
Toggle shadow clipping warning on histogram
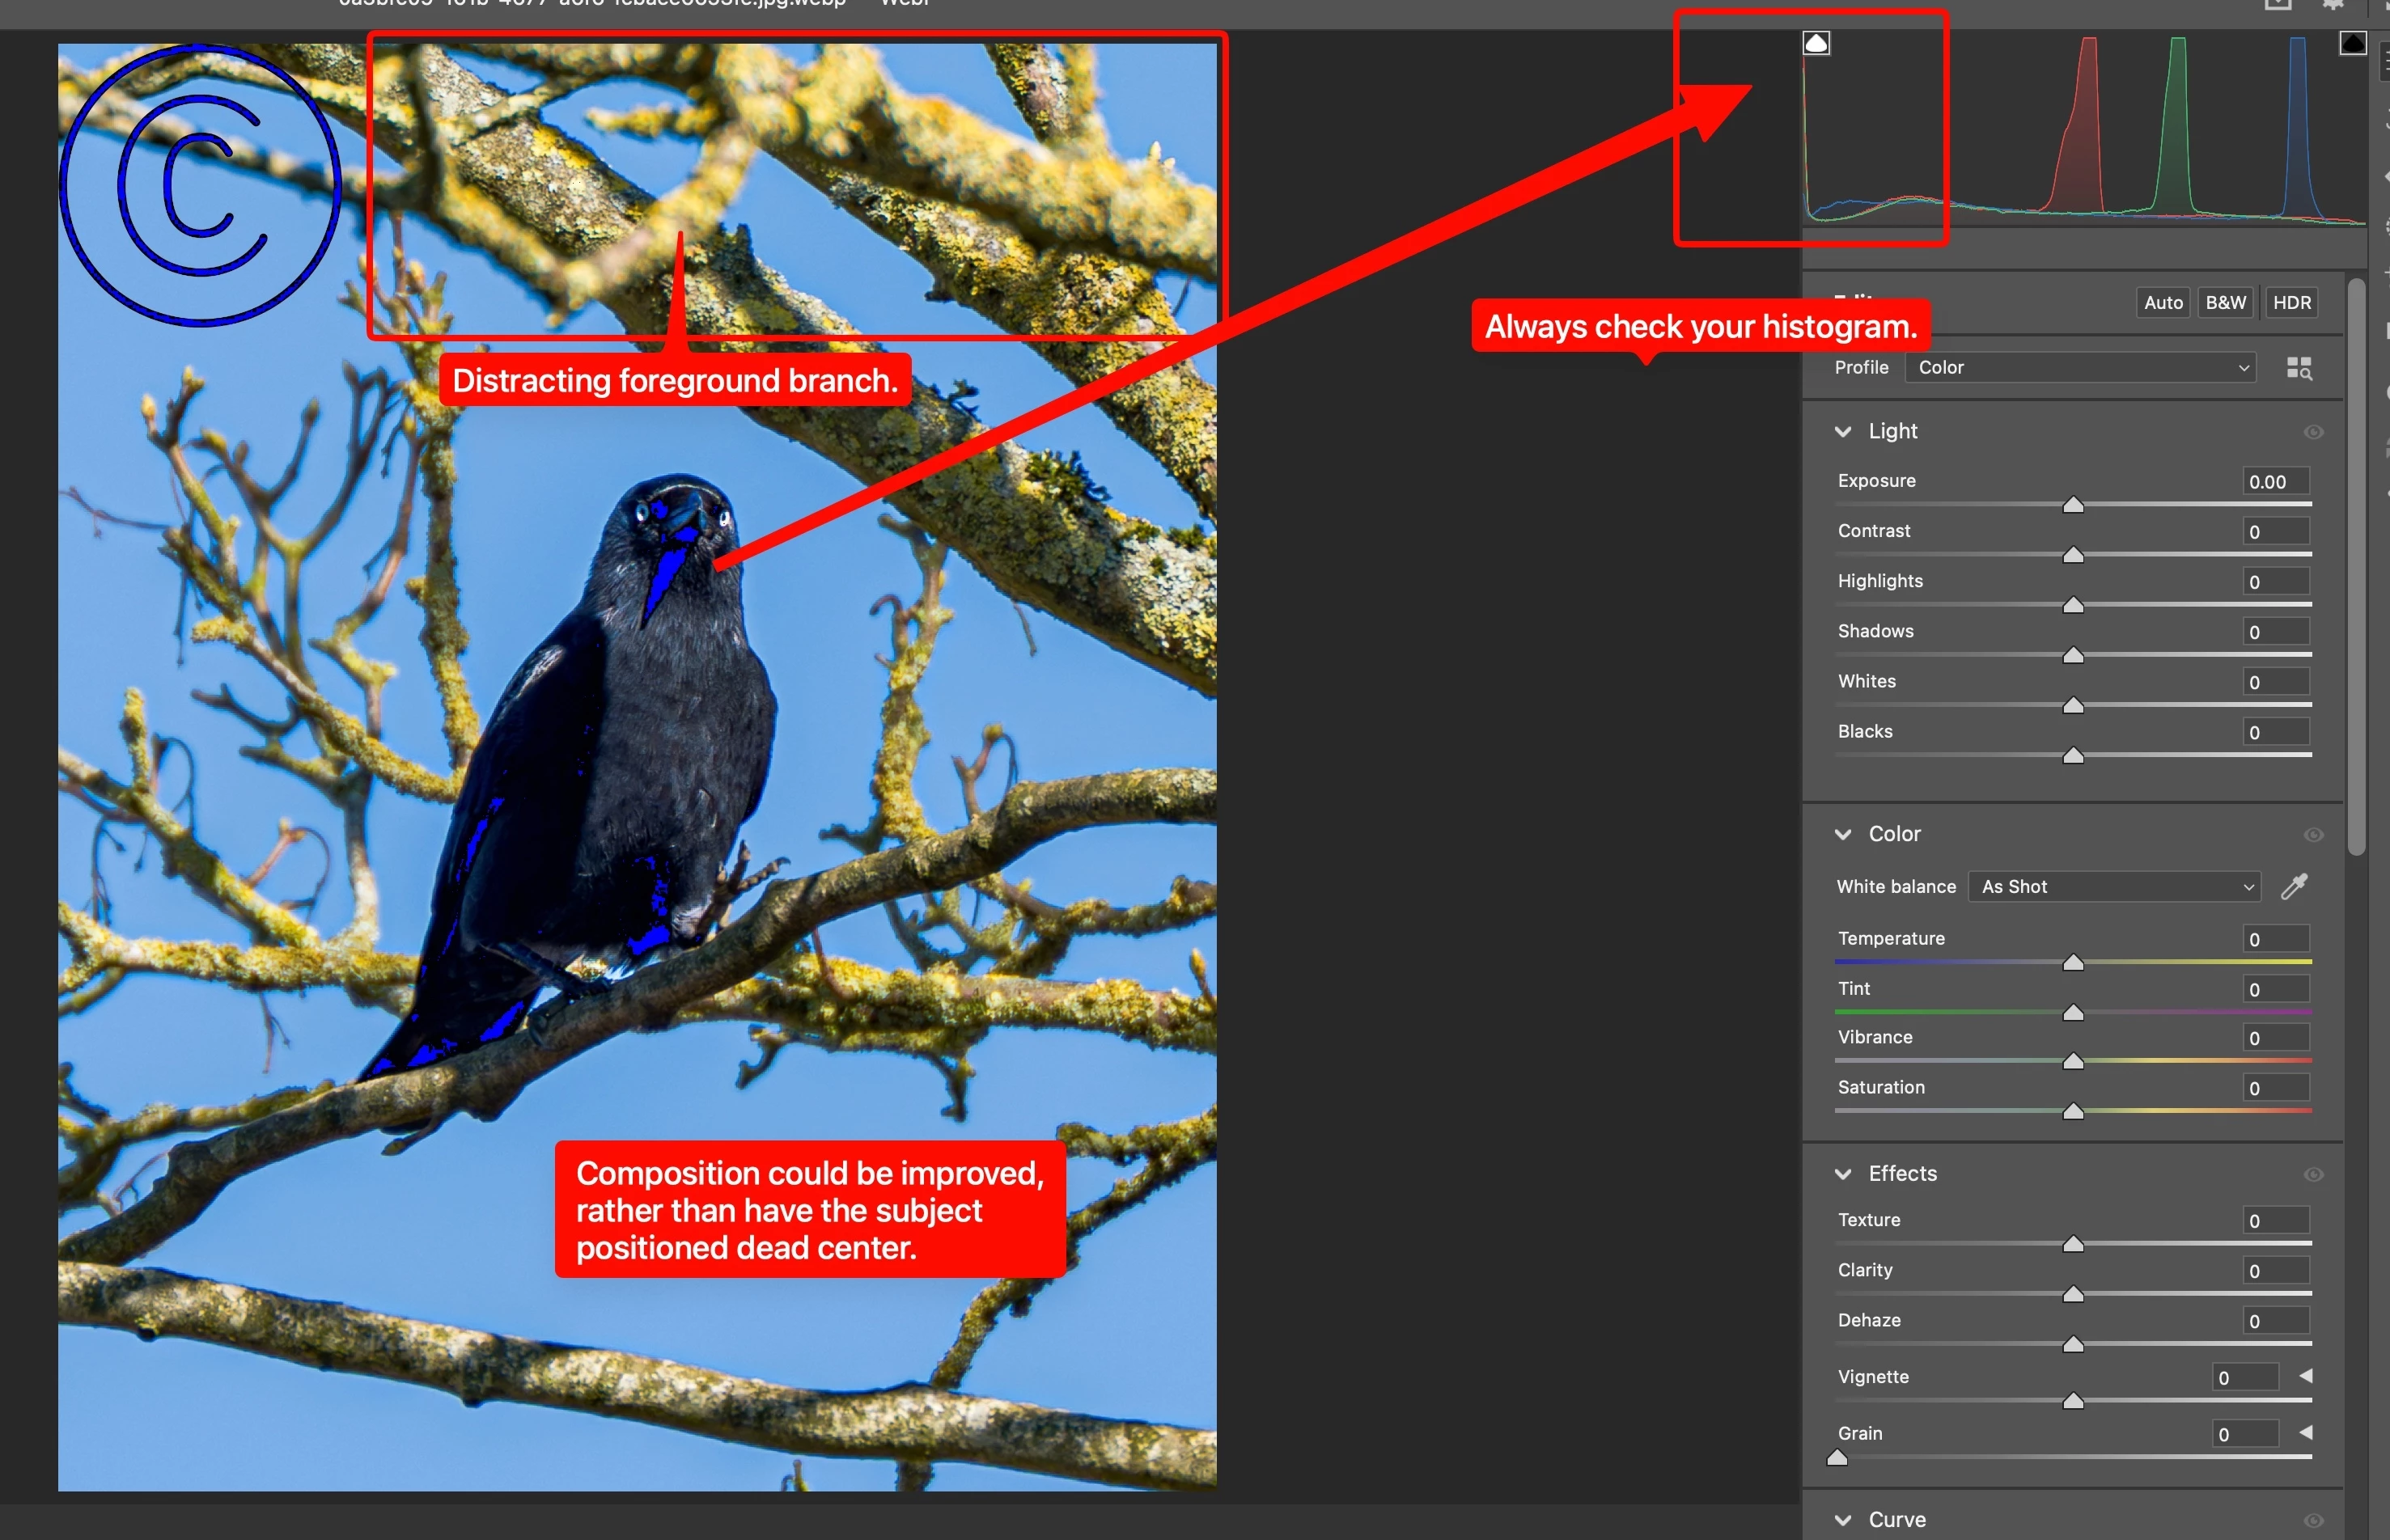1816,43
